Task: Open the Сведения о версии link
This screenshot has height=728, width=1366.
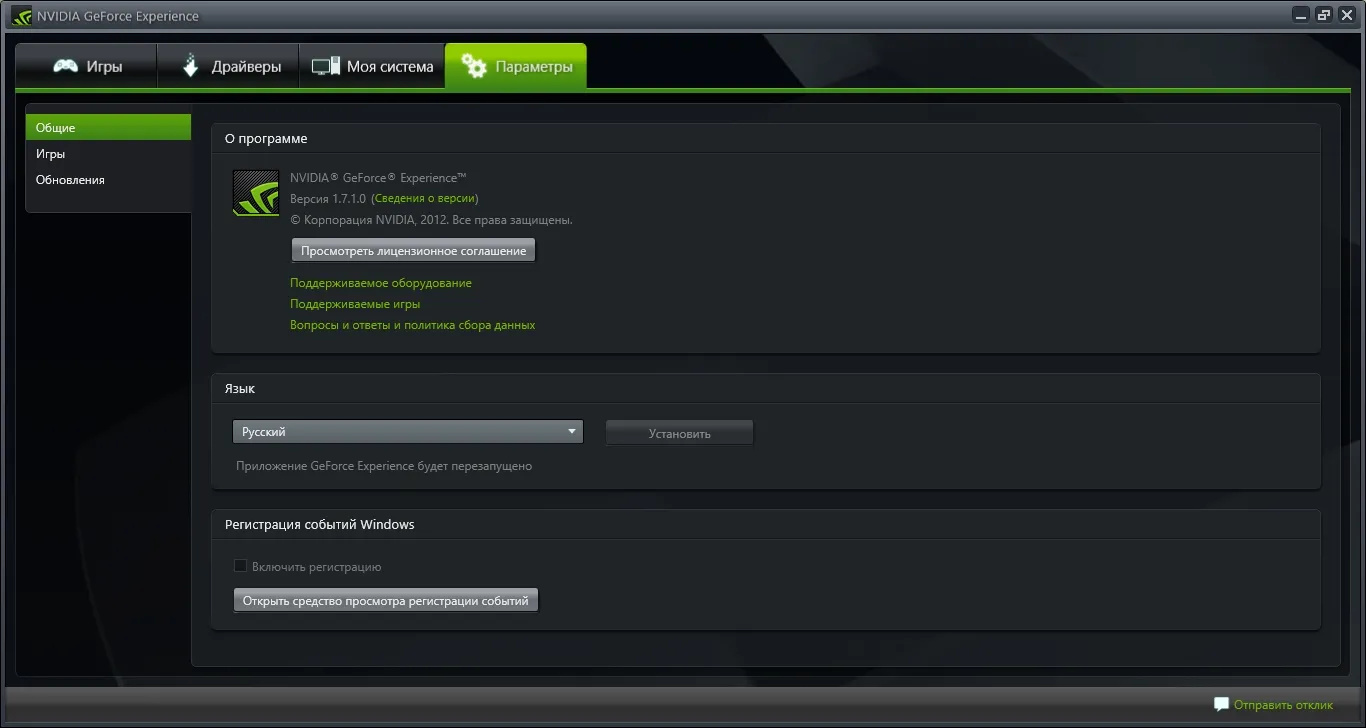Action: click(x=424, y=199)
